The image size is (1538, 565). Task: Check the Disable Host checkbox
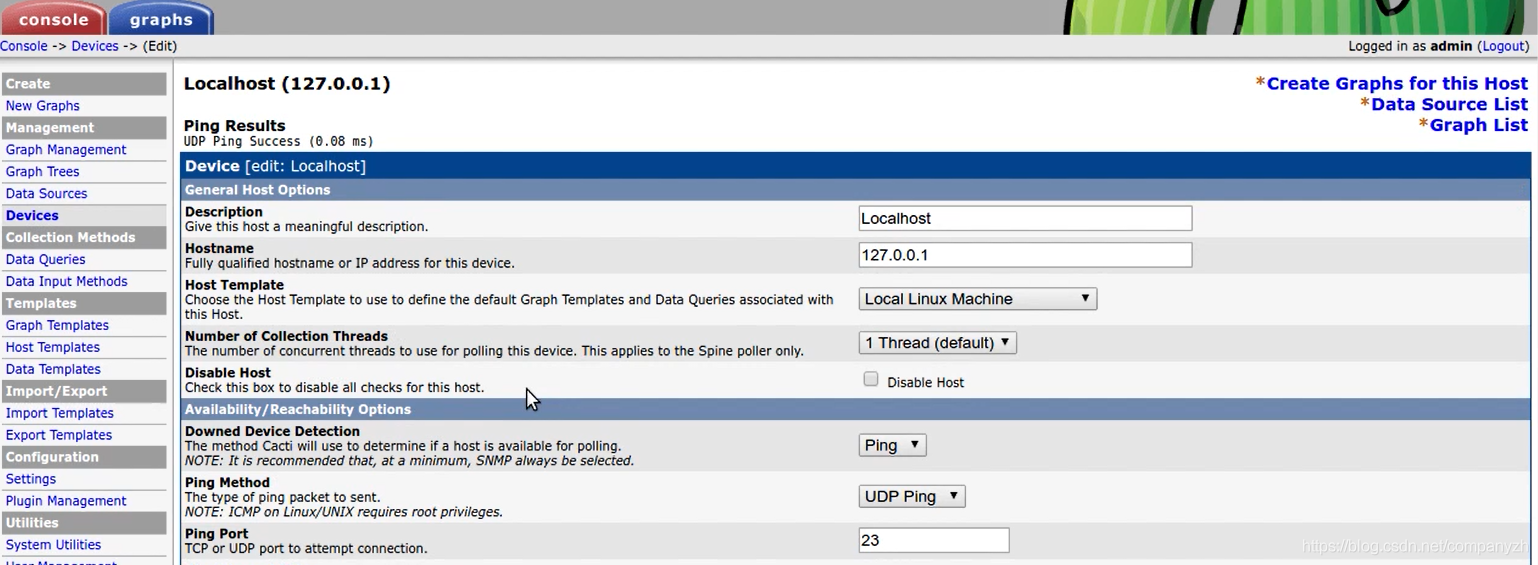(x=871, y=380)
